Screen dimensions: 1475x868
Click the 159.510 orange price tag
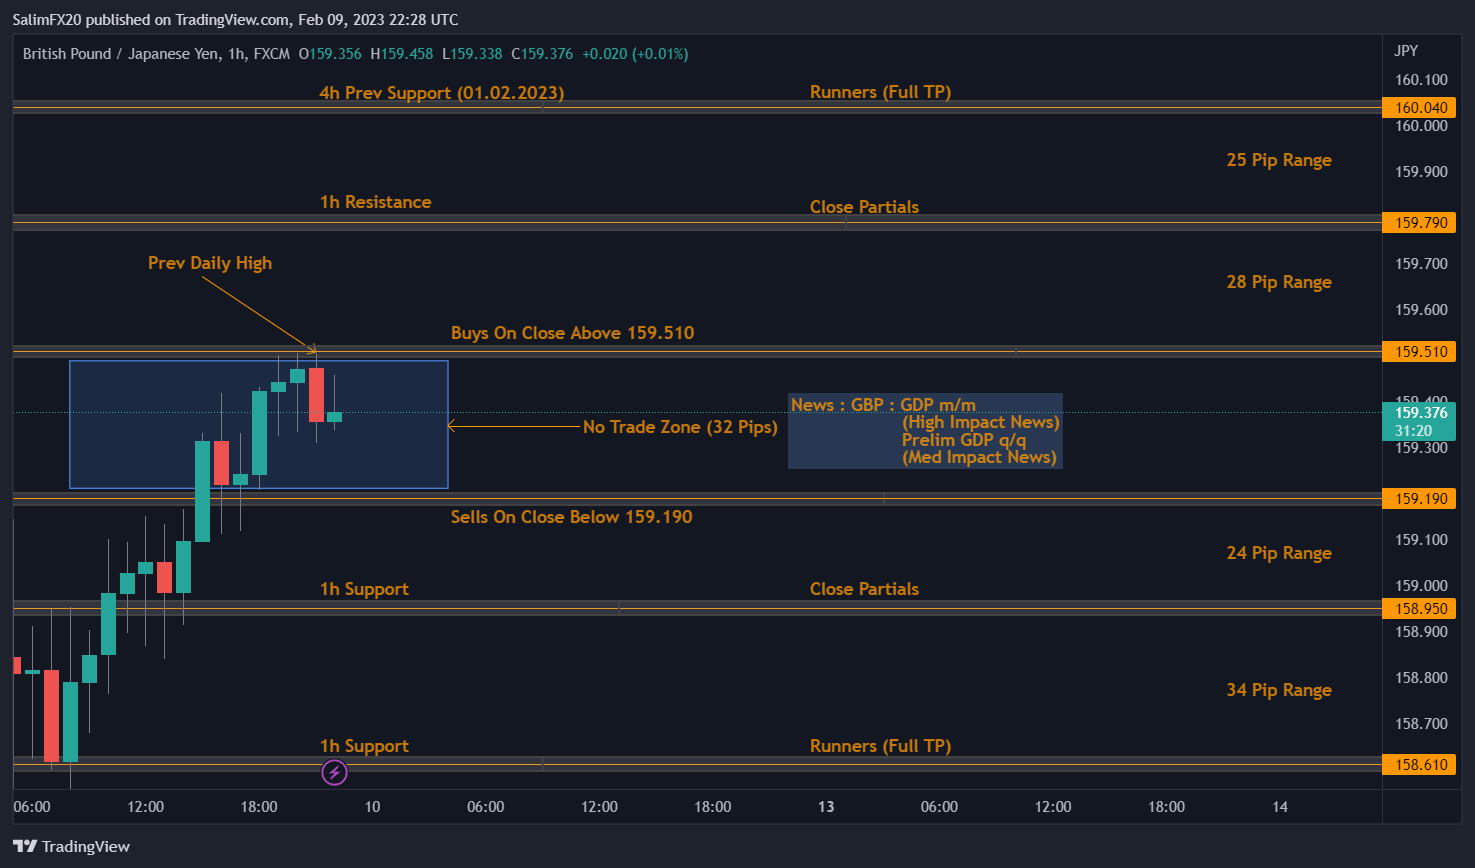[1419, 352]
